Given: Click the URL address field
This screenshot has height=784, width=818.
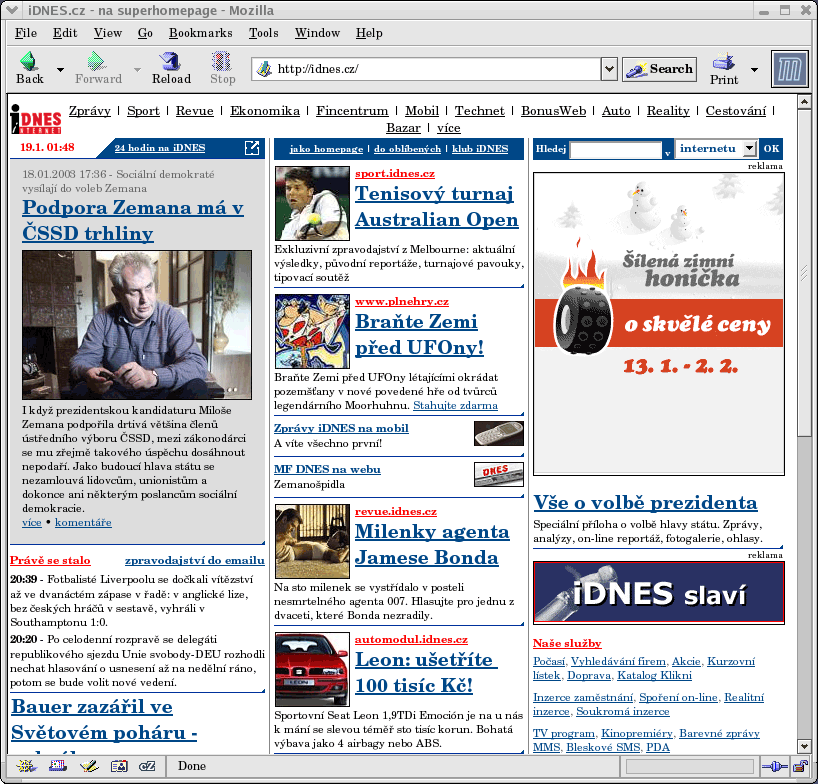Looking at the screenshot, I should click(x=425, y=69).
